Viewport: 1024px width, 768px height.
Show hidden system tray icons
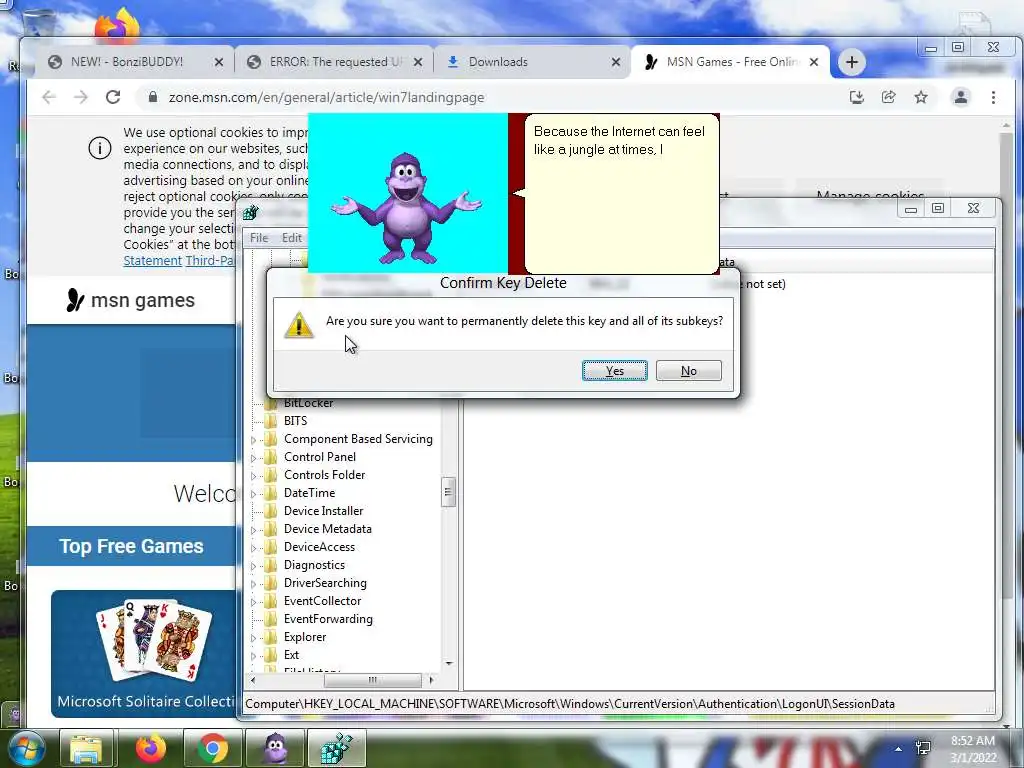[899, 749]
